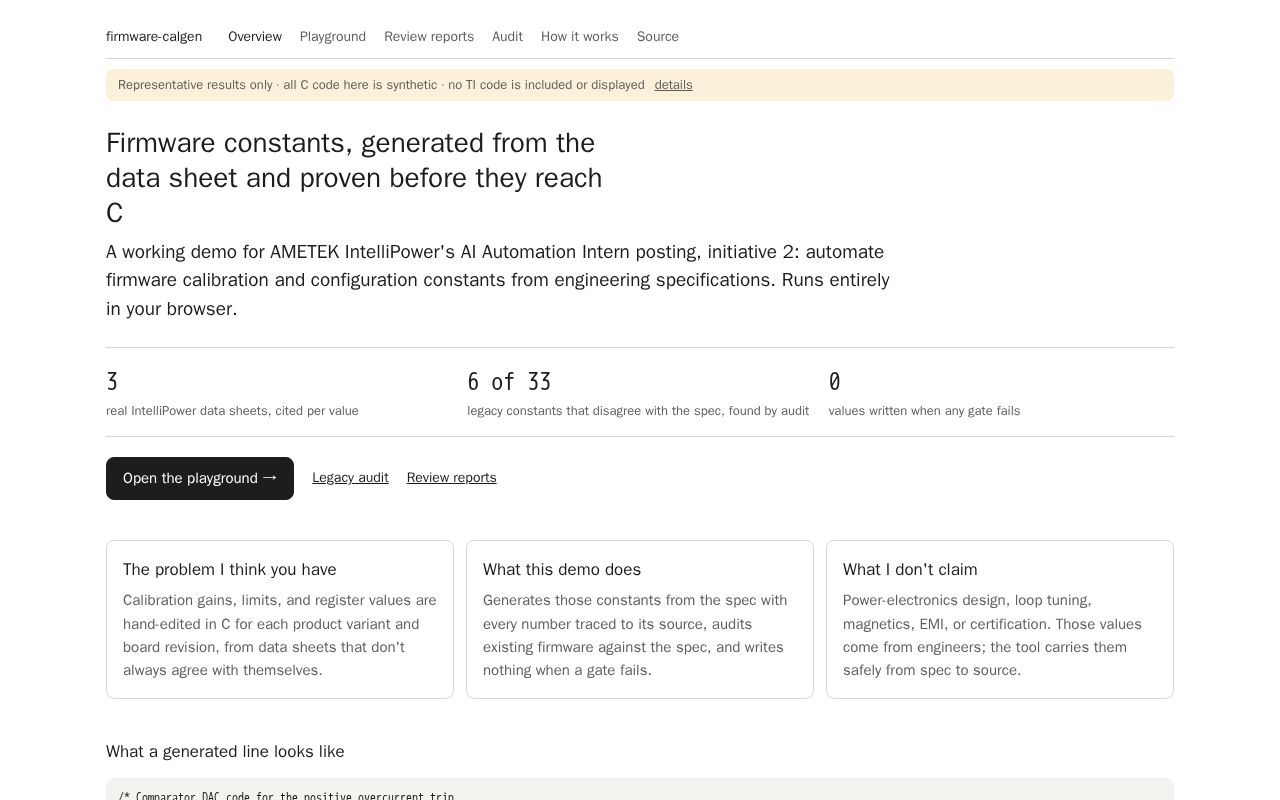Click 'What a generated line looks like' heading

225,752
